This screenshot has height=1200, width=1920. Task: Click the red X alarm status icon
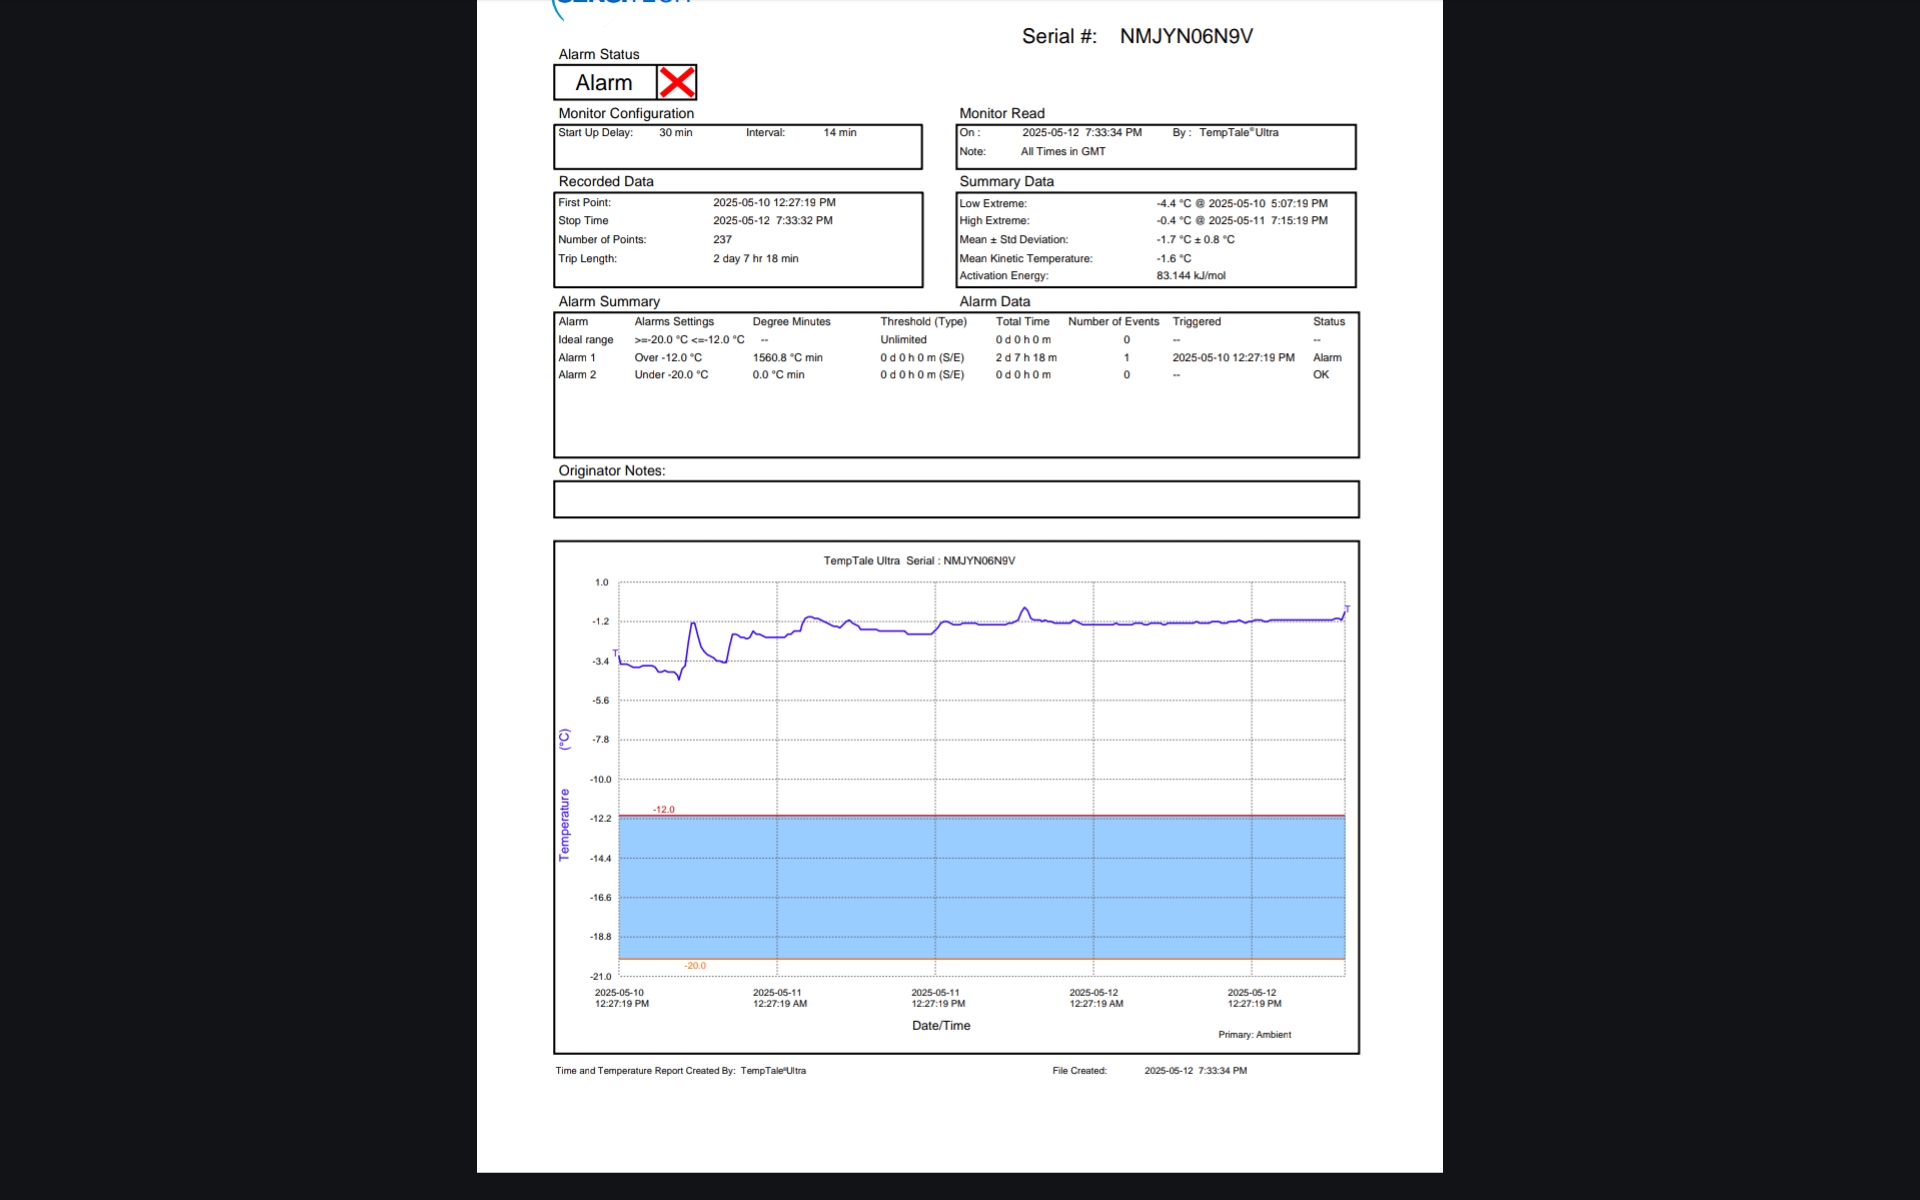(x=677, y=83)
